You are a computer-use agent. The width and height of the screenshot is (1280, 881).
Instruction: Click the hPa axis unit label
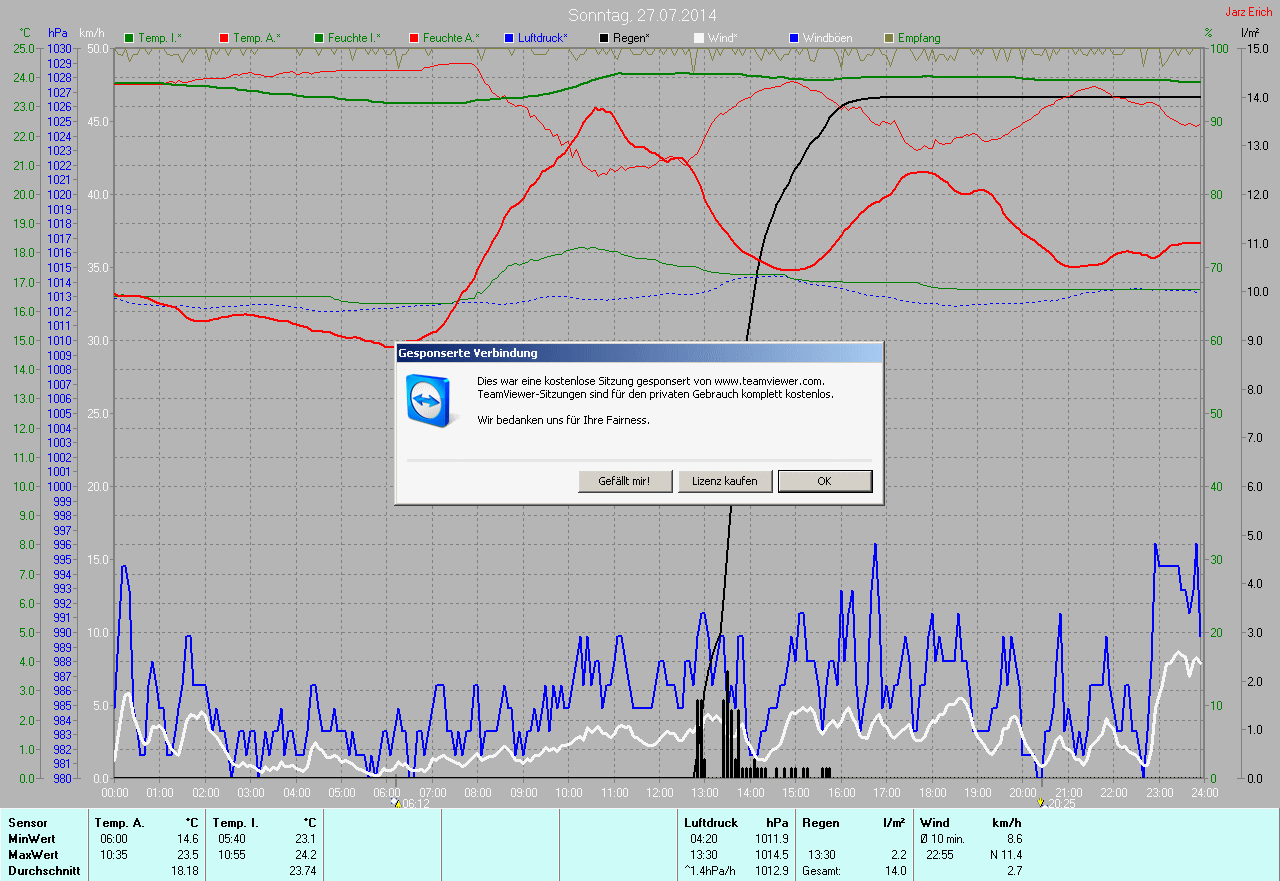[x=57, y=33]
